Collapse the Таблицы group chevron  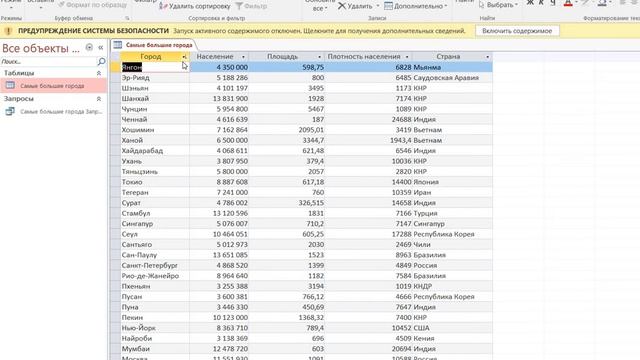(x=99, y=73)
